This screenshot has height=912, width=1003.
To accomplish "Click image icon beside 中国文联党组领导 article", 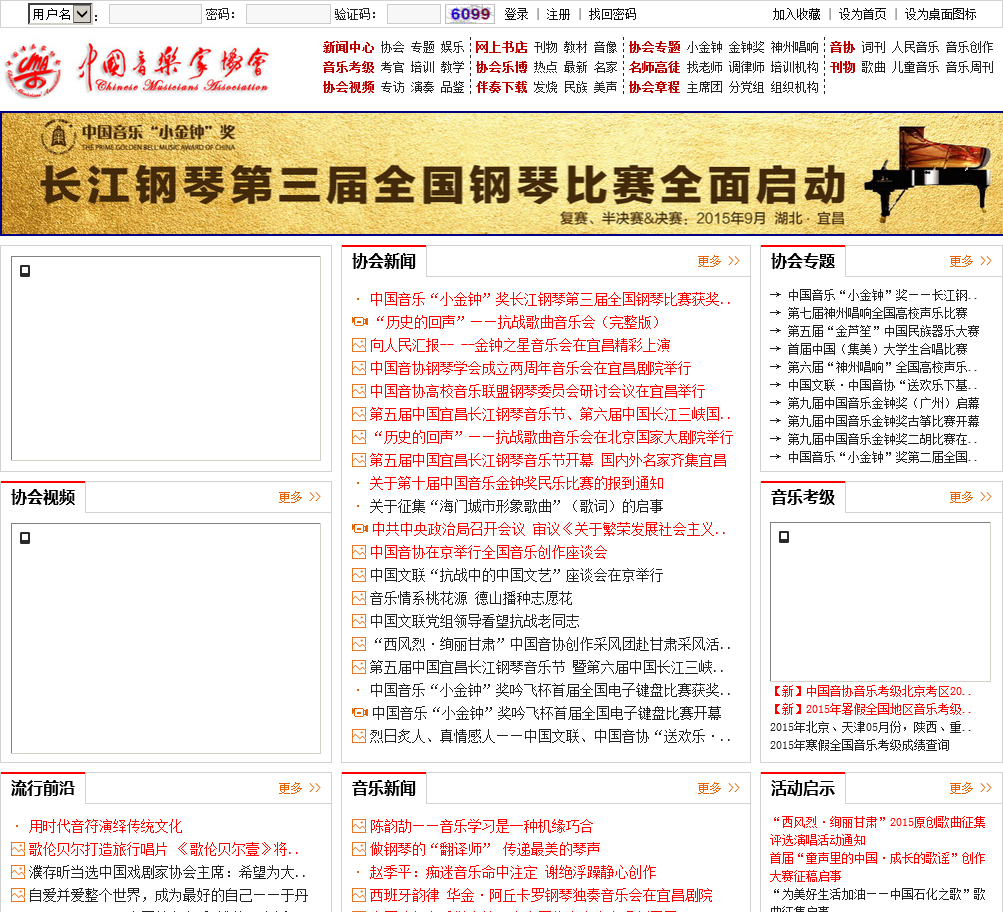I will click(359, 622).
